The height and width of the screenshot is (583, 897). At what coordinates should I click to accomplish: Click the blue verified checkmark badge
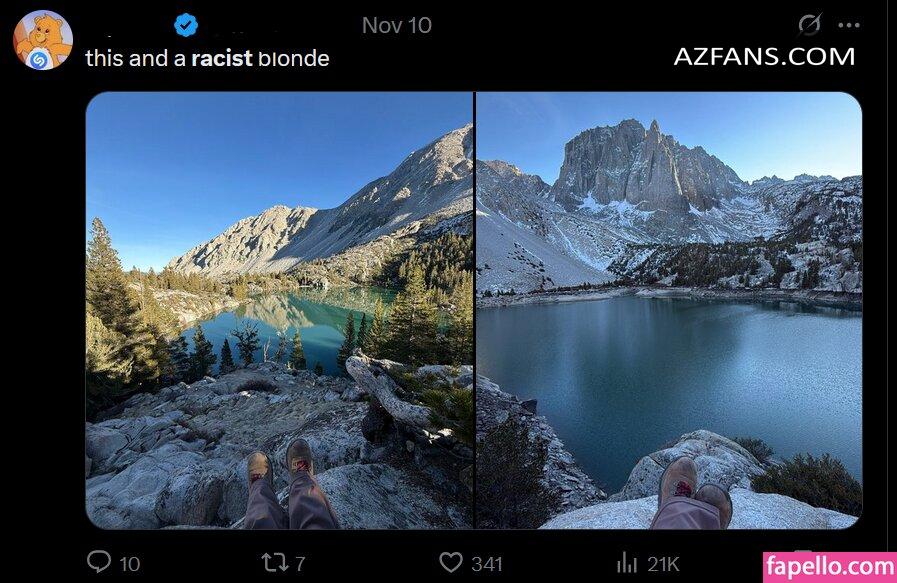pyautogui.click(x=186, y=25)
